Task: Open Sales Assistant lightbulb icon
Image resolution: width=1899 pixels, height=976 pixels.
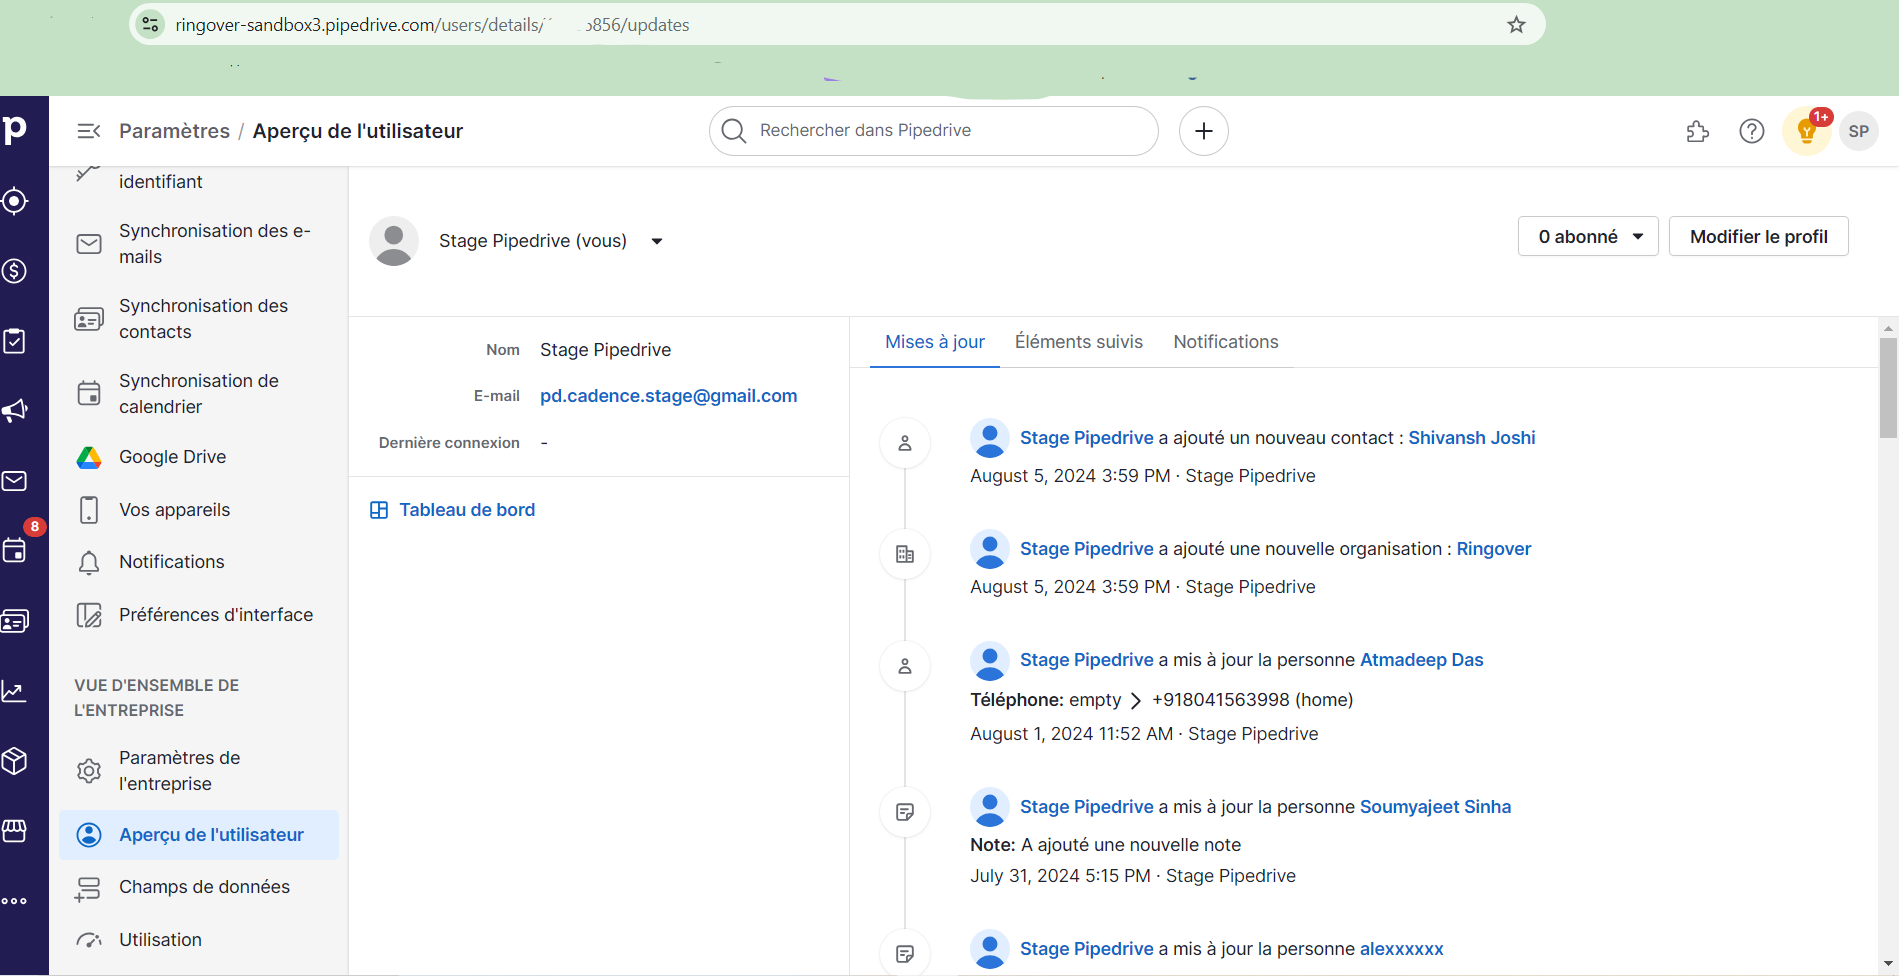Action: click(1807, 131)
